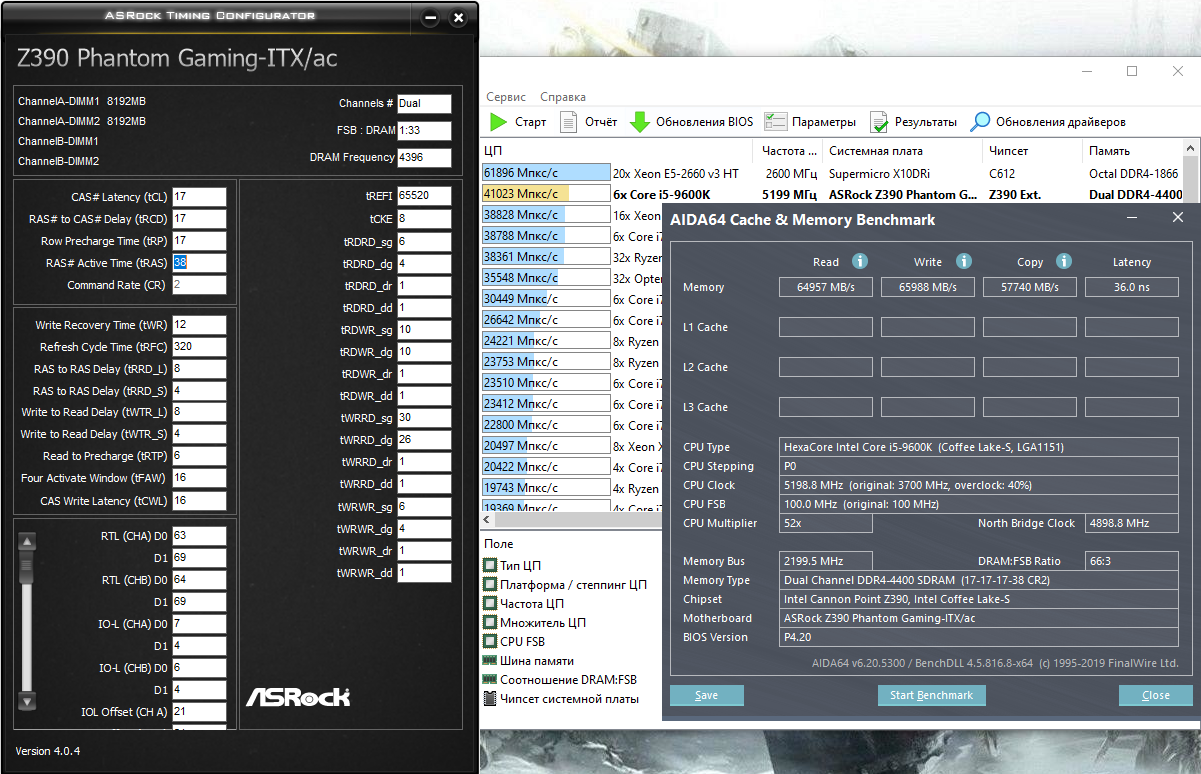Click the tREFI value field

pyautogui.click(x=424, y=195)
